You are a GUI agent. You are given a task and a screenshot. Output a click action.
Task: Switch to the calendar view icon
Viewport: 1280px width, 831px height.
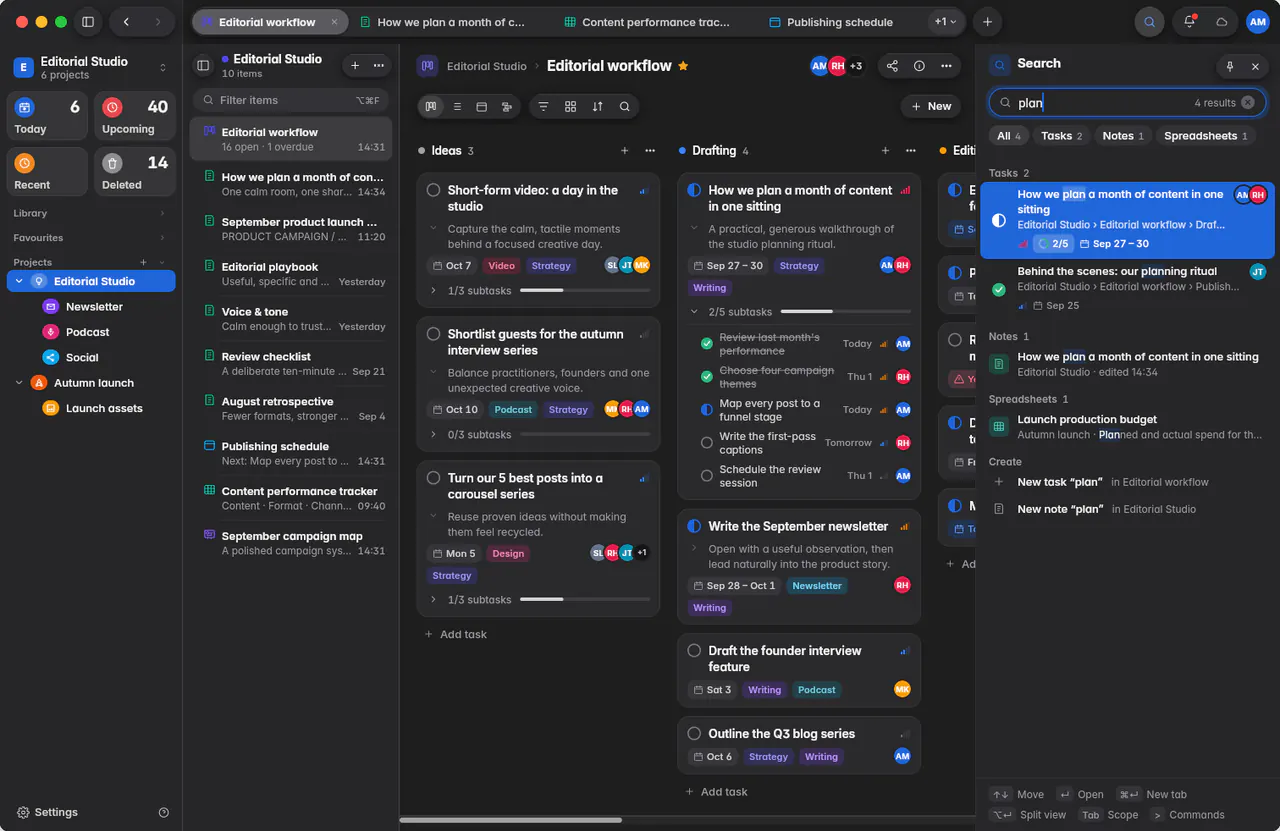point(481,106)
